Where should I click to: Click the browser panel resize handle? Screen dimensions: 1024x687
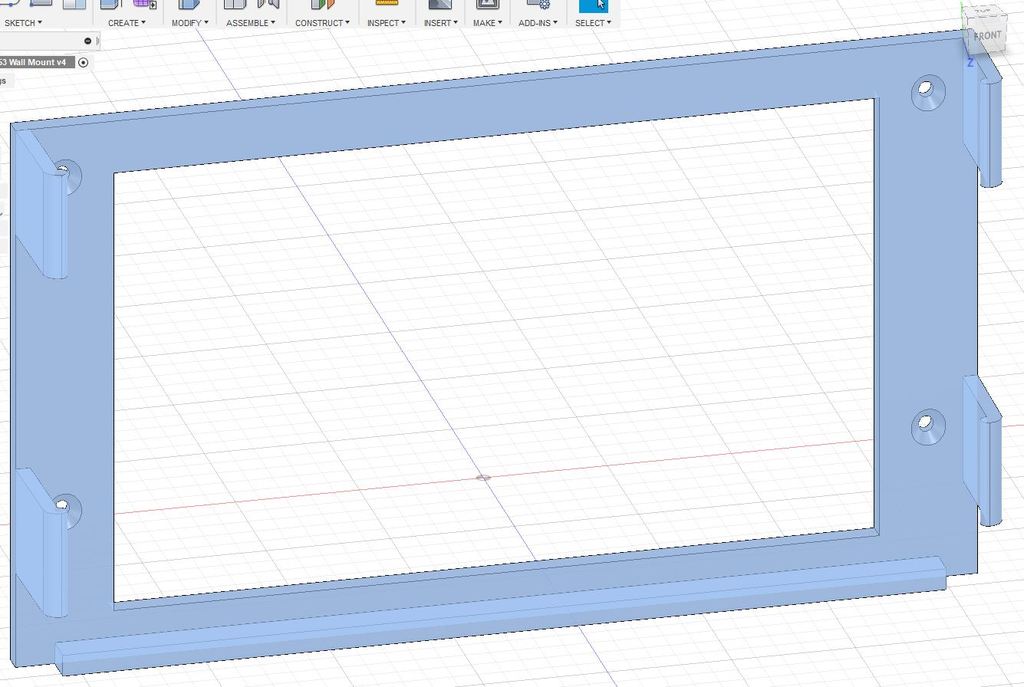coord(98,41)
